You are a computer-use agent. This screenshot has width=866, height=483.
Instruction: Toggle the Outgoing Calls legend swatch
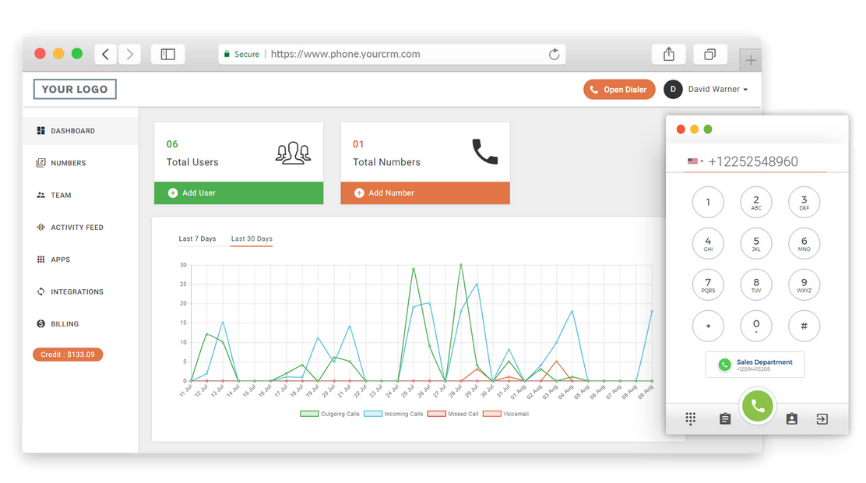click(309, 413)
